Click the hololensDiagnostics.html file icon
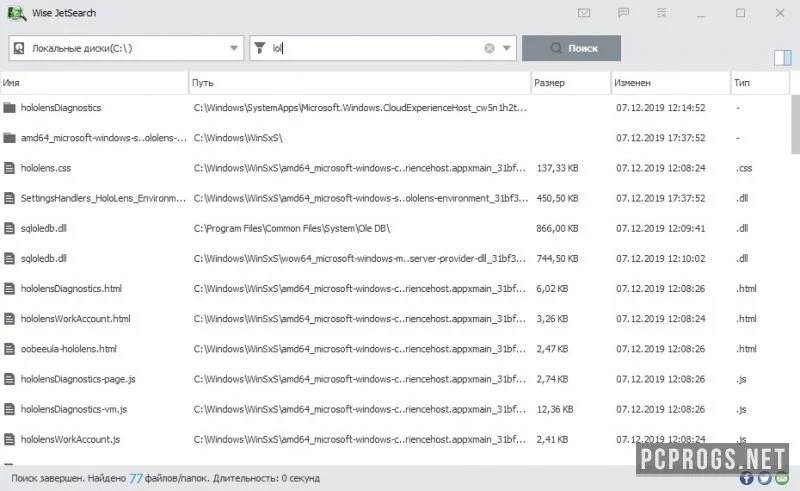 (x=9, y=288)
